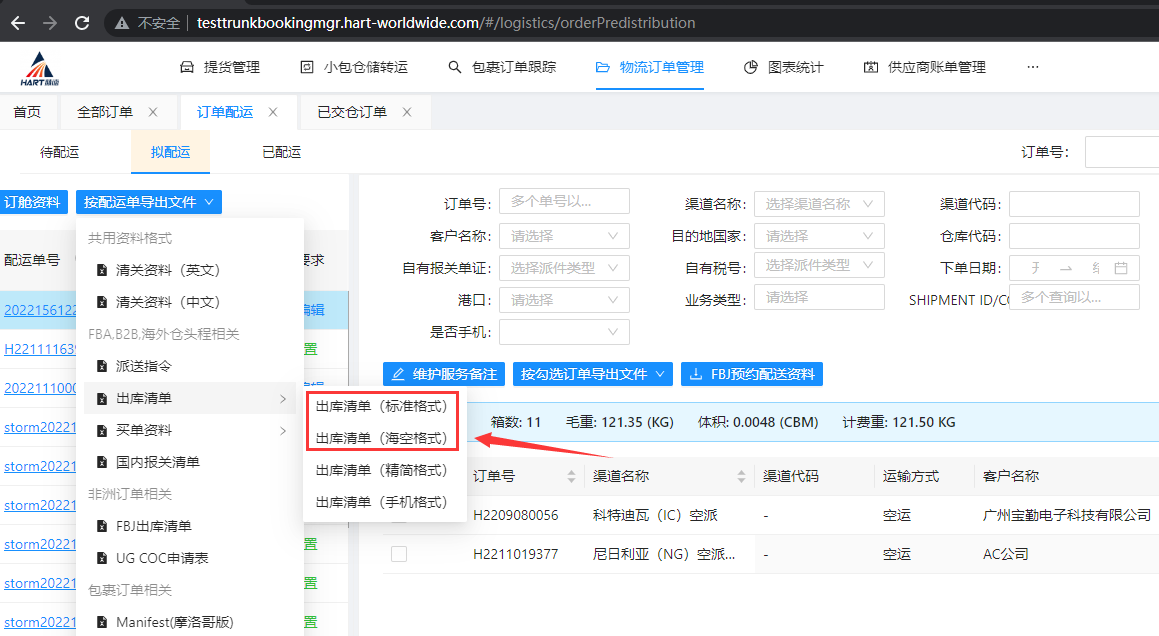This screenshot has height=636, width=1159.
Task: Click the HART logo
Action: point(40,68)
